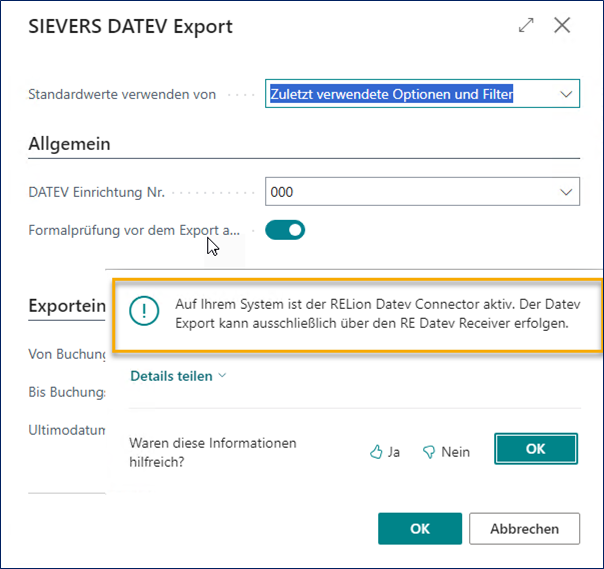
Task: Click the Ultimodatum field label
Action: [67, 429]
